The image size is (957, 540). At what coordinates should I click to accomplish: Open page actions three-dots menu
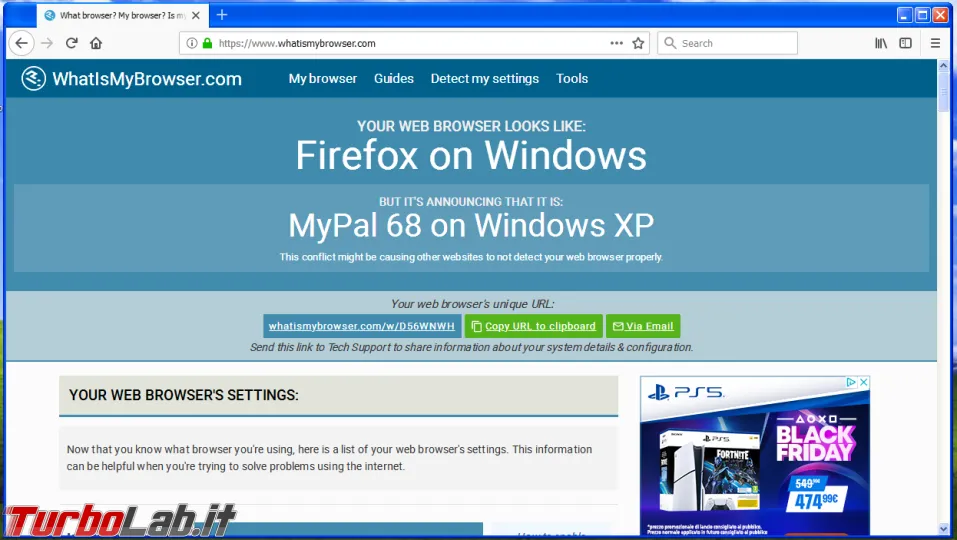[x=616, y=43]
